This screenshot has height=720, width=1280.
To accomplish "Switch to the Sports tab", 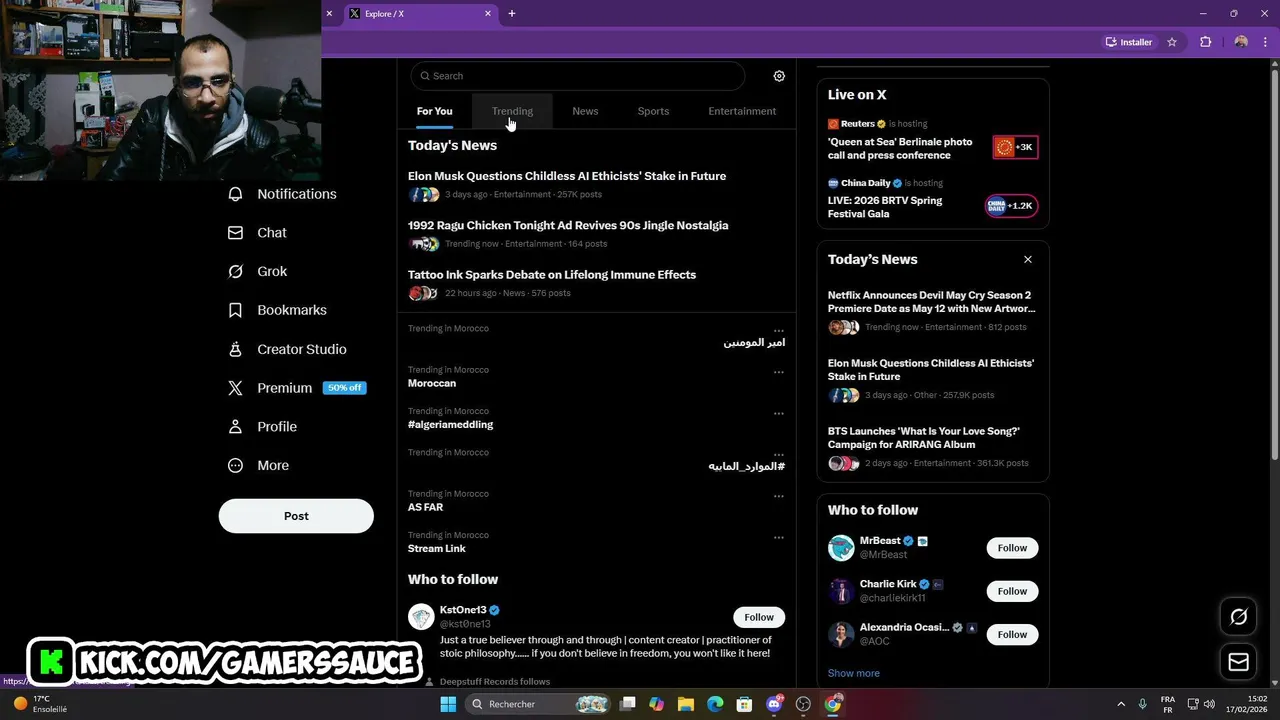I will (653, 111).
